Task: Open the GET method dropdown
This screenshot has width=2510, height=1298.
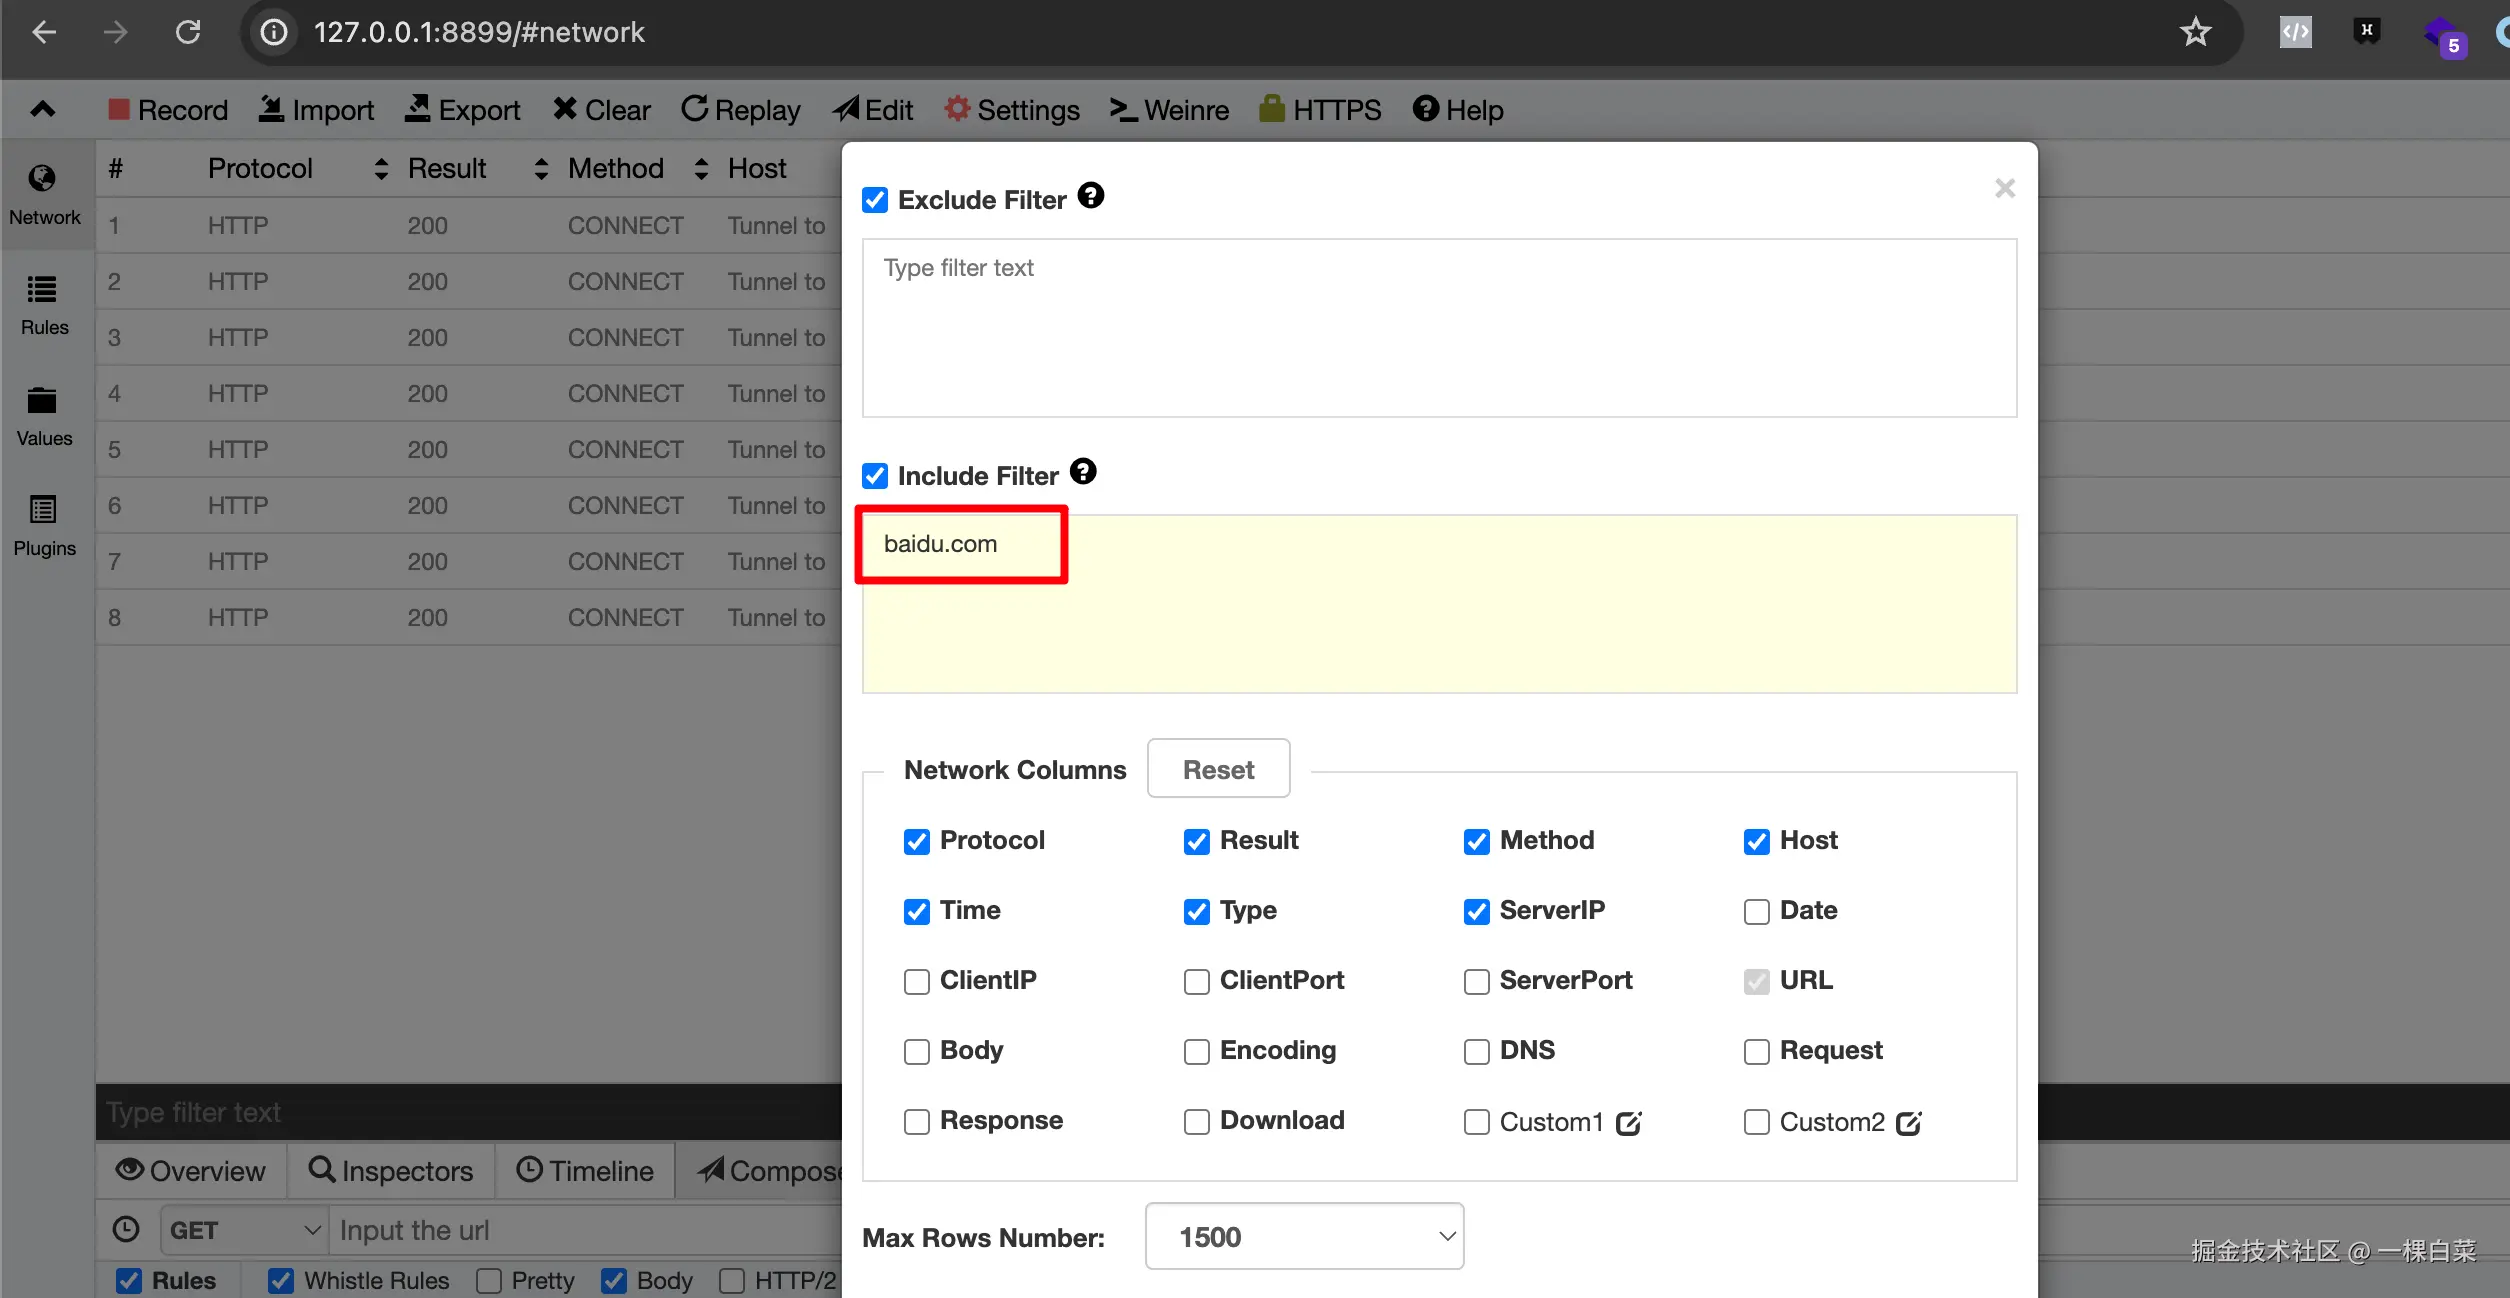Action: 244,1230
